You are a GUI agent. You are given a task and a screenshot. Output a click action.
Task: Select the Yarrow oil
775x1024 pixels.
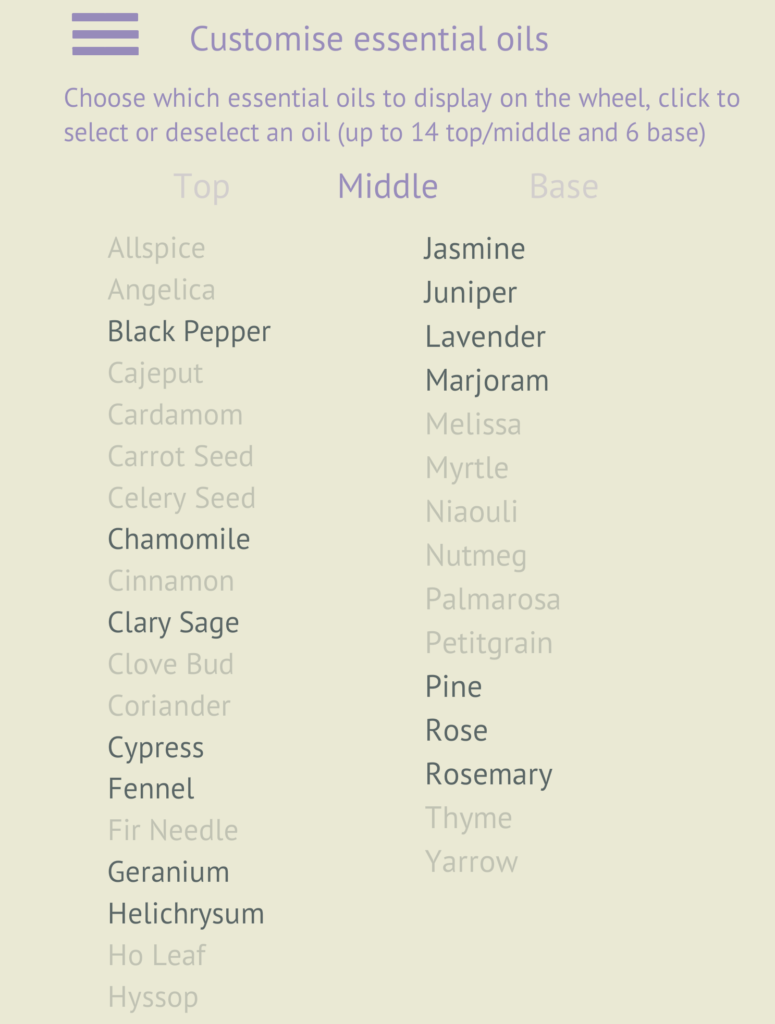point(471,862)
